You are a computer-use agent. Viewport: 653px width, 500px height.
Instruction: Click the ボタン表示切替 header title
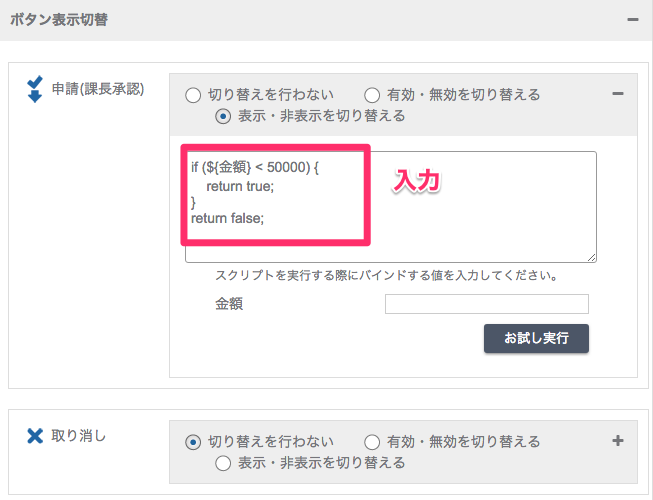(59, 20)
